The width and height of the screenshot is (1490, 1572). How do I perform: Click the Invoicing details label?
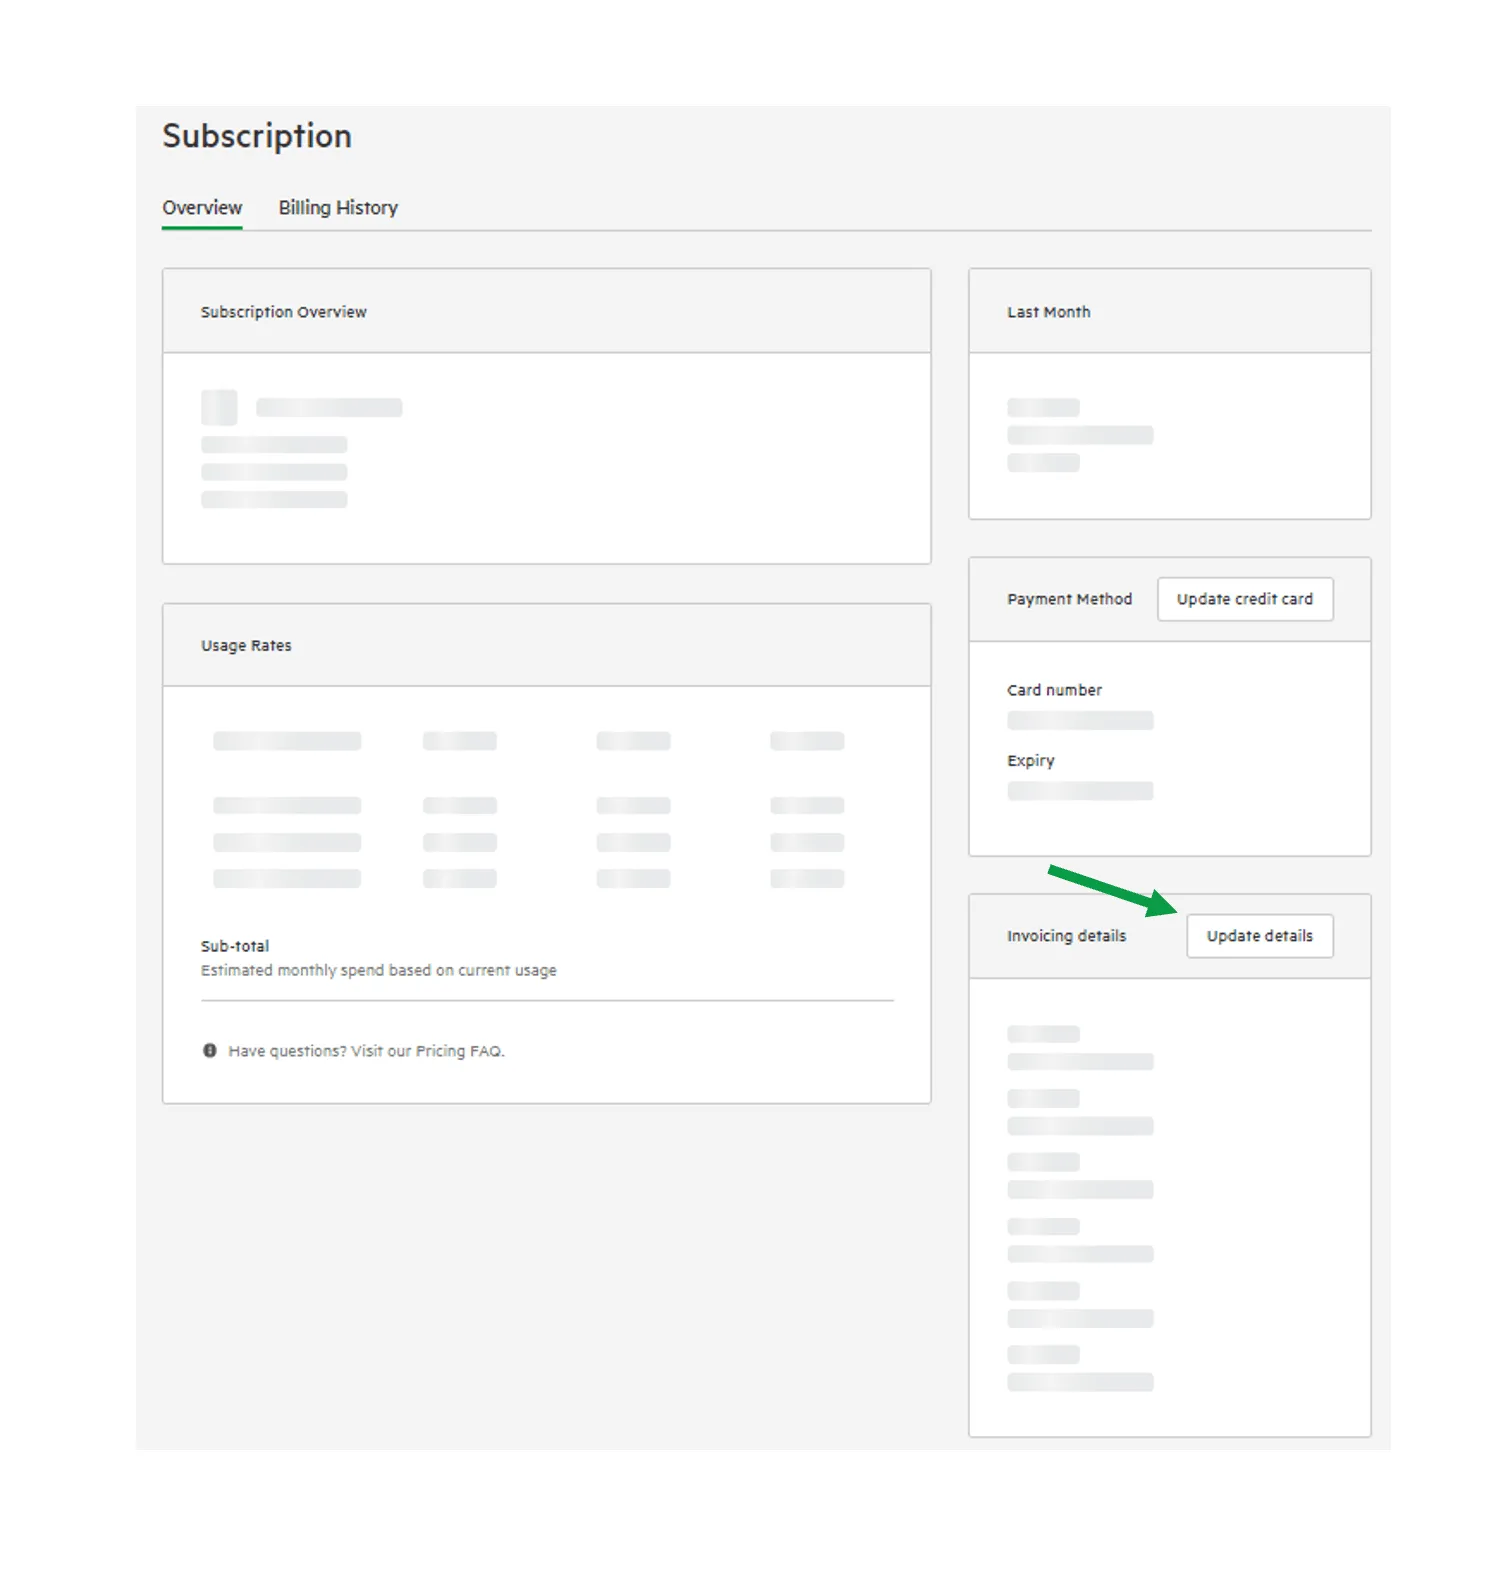(1066, 936)
